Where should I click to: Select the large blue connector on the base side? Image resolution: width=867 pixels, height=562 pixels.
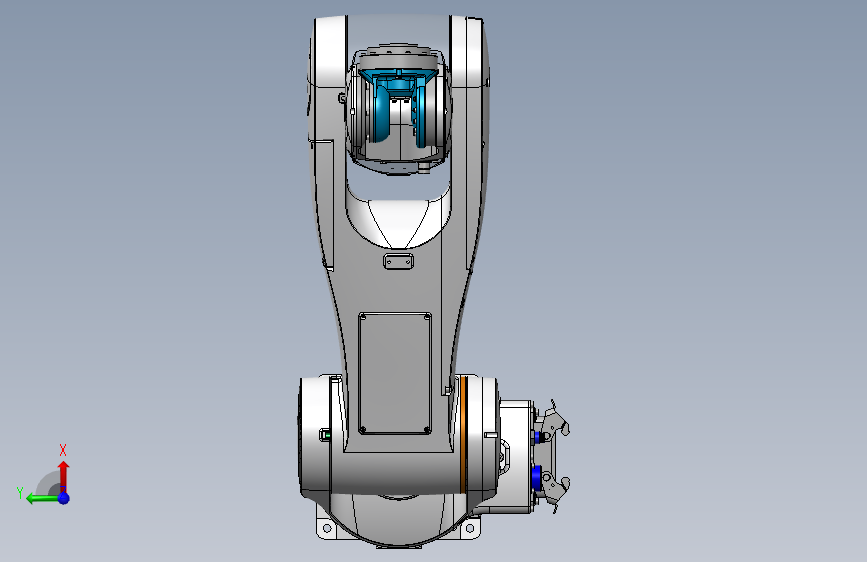coord(536,478)
